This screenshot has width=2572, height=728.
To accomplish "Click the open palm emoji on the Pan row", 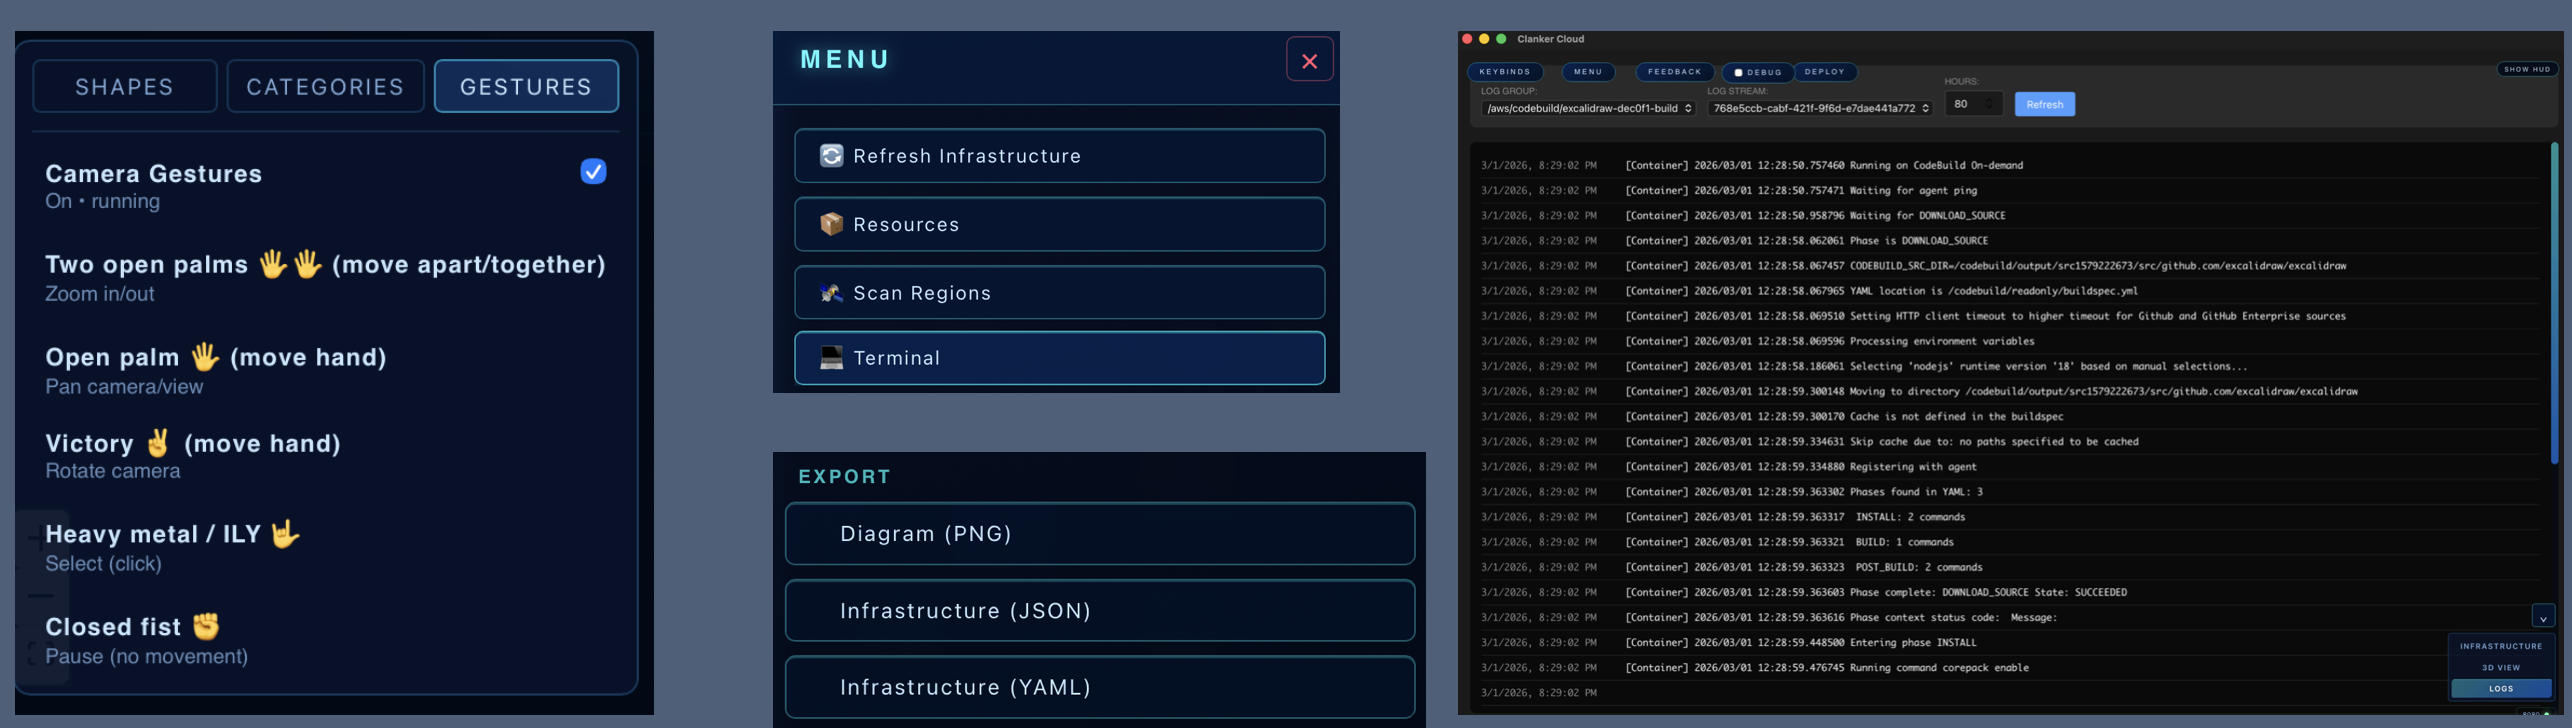I will pos(205,356).
